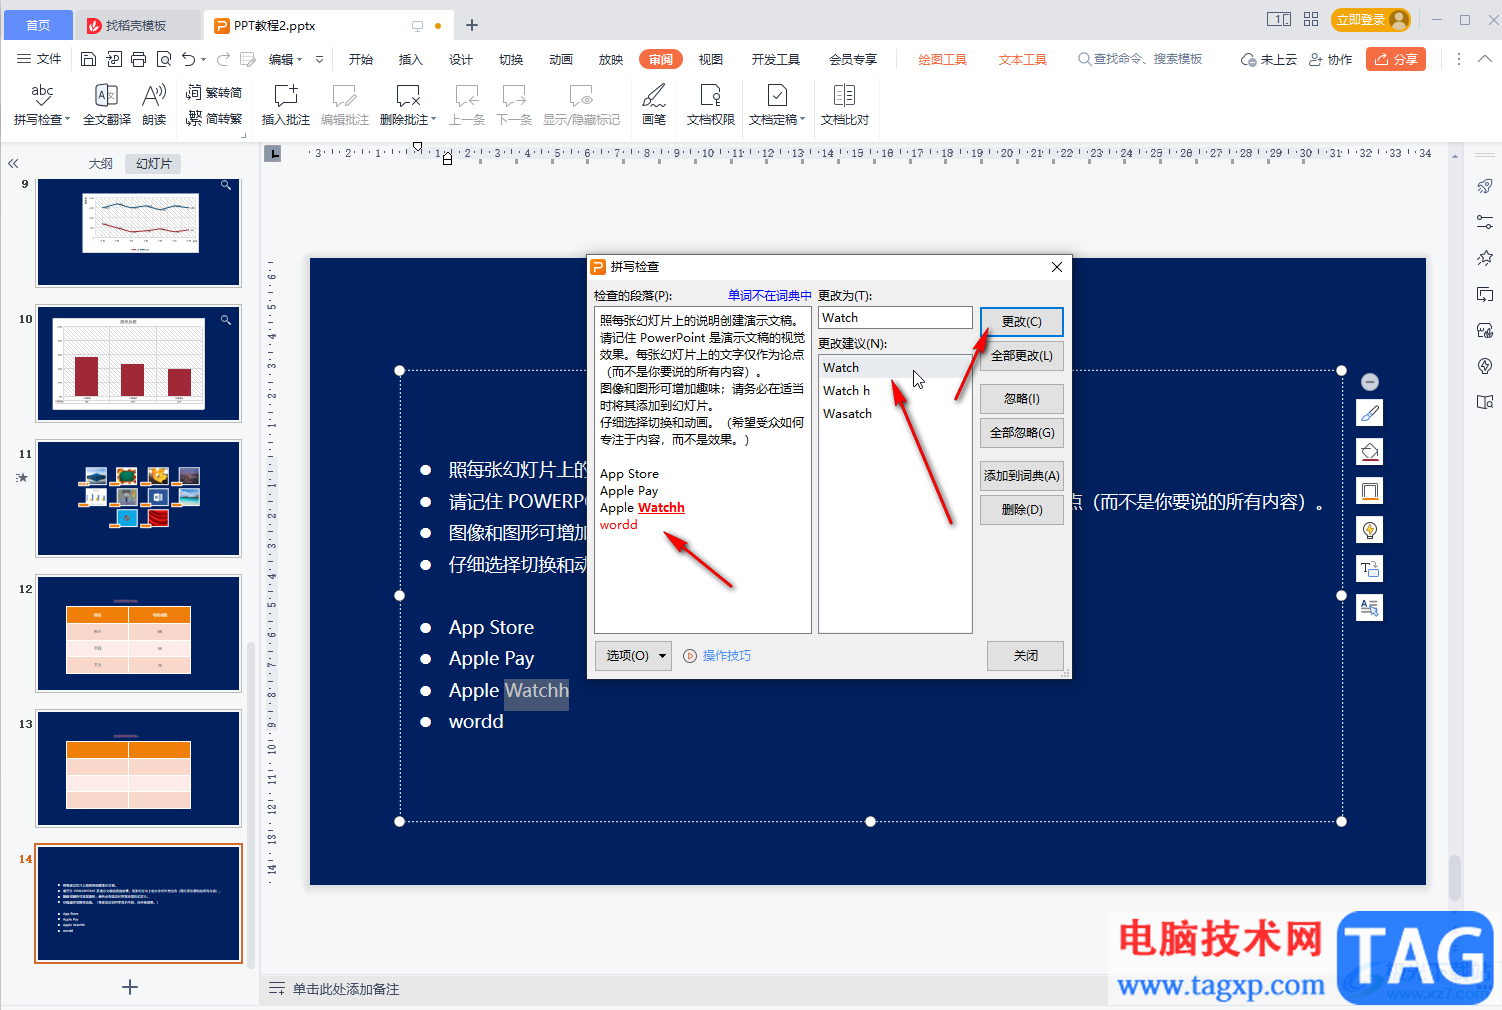Select the 画笔 pen tool
1502x1010 pixels.
(654, 104)
